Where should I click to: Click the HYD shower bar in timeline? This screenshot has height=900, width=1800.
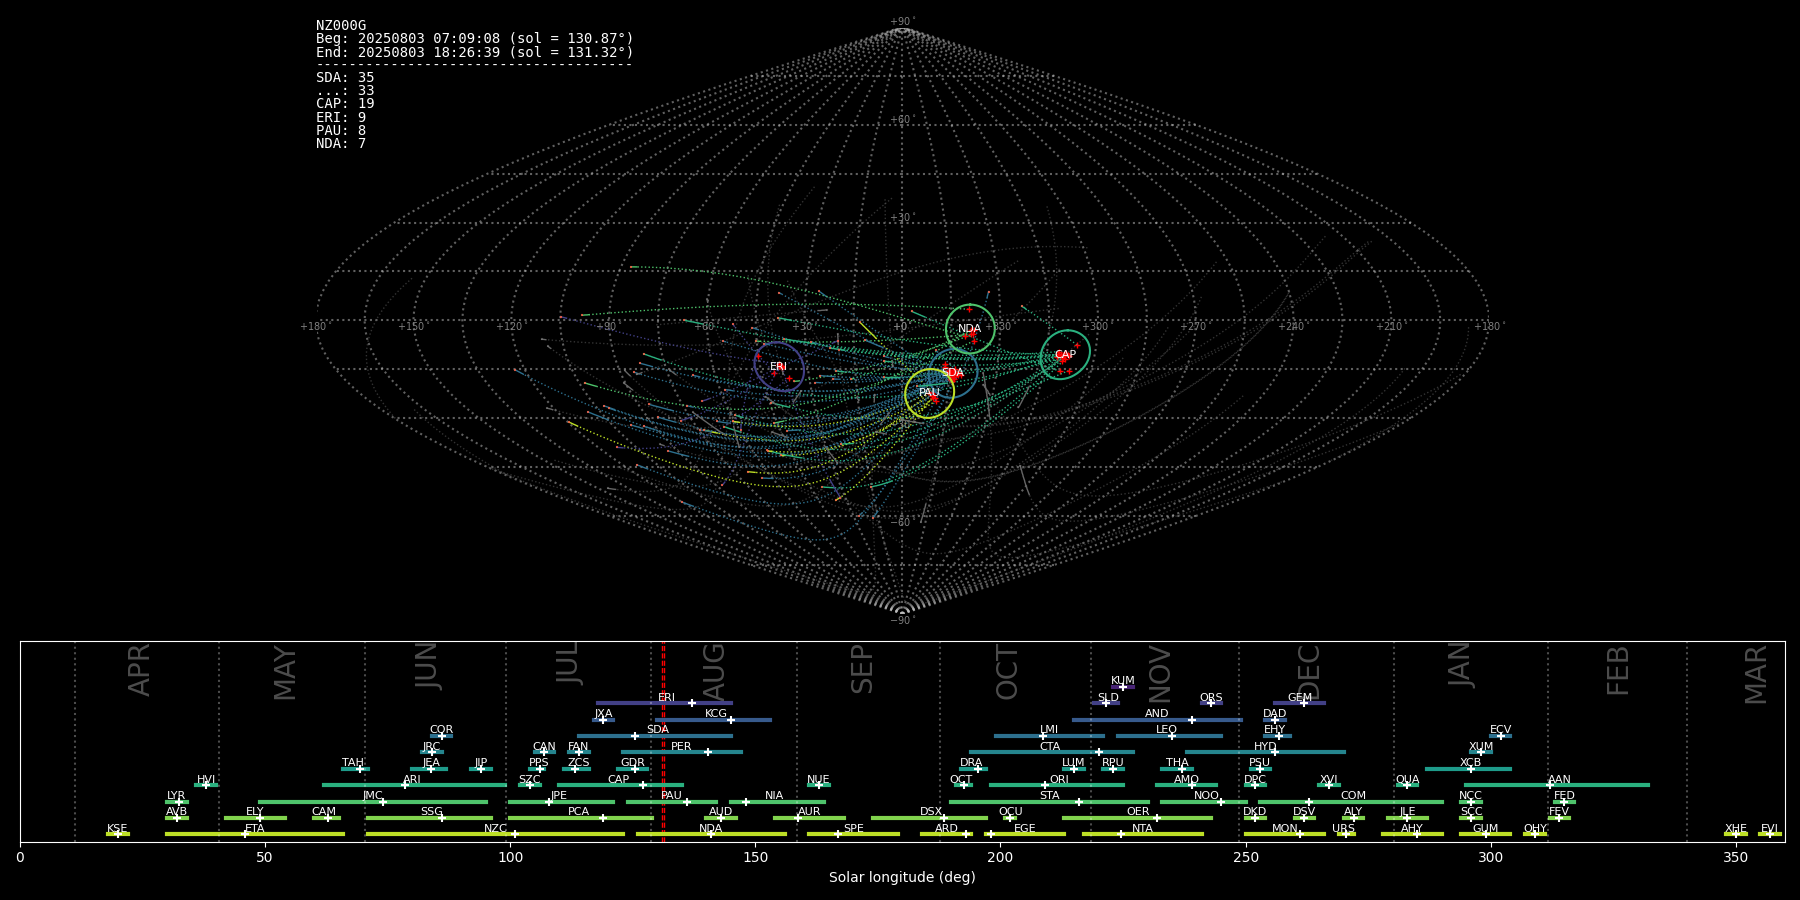1265,752
